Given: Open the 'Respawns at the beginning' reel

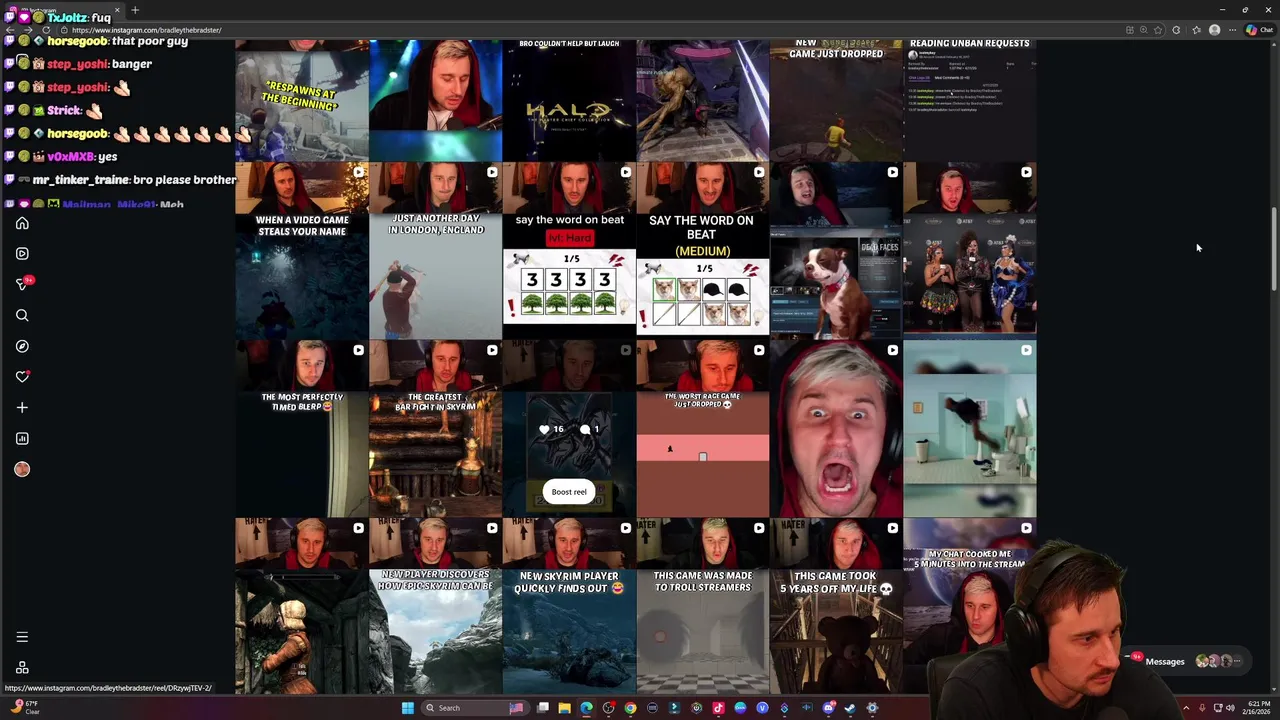Looking at the screenshot, I should (x=302, y=100).
